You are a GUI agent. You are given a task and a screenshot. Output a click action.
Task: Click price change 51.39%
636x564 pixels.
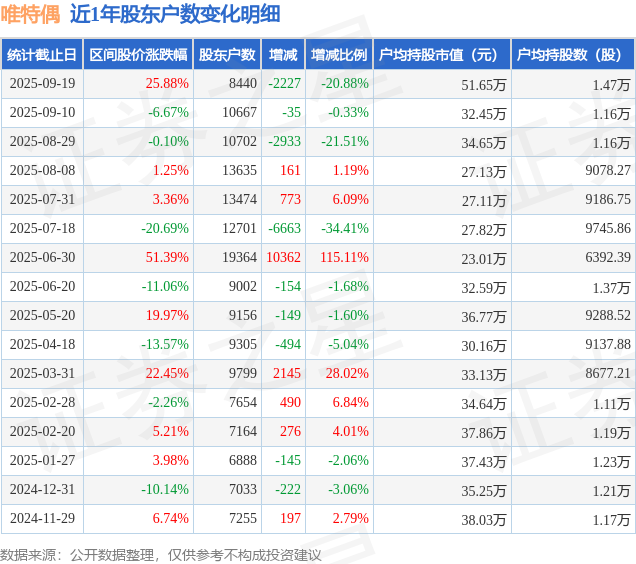coord(167,257)
